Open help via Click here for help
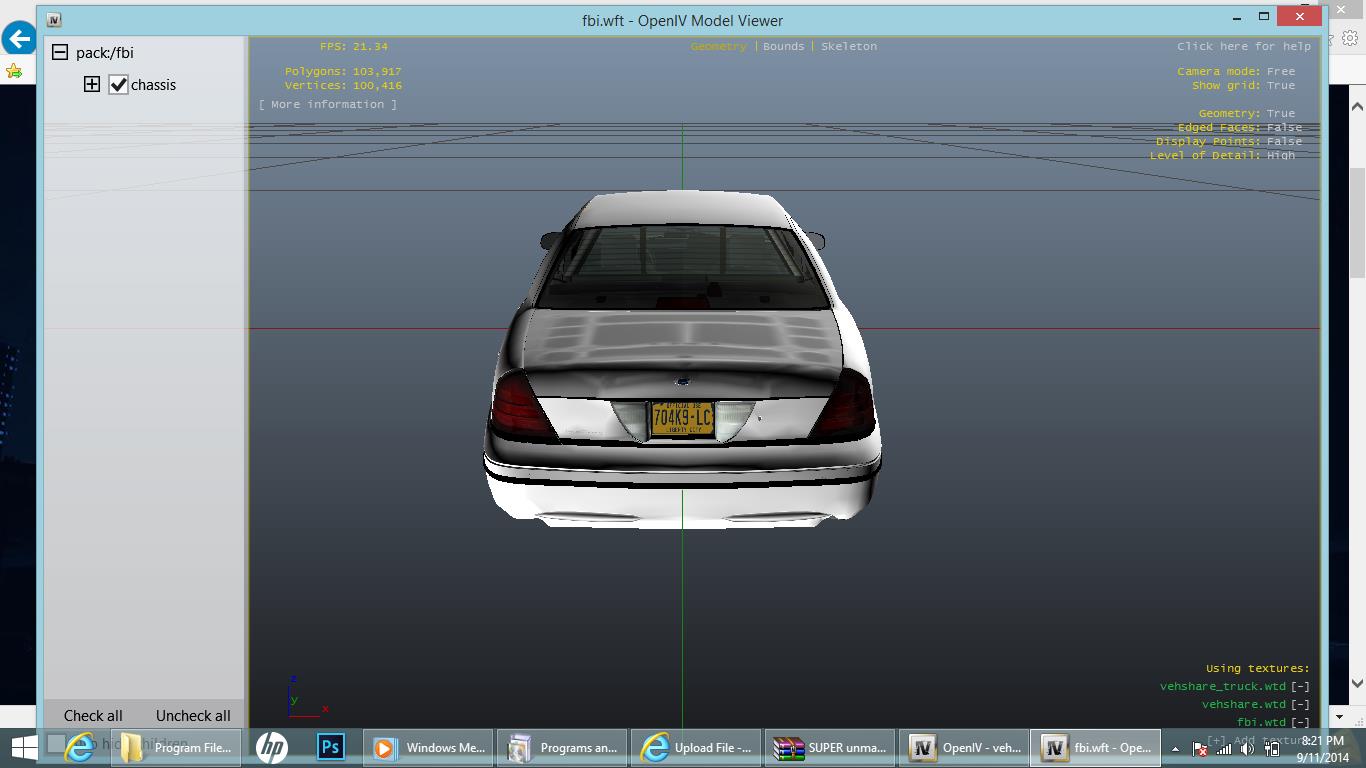The height and width of the screenshot is (768, 1366). pos(1243,47)
